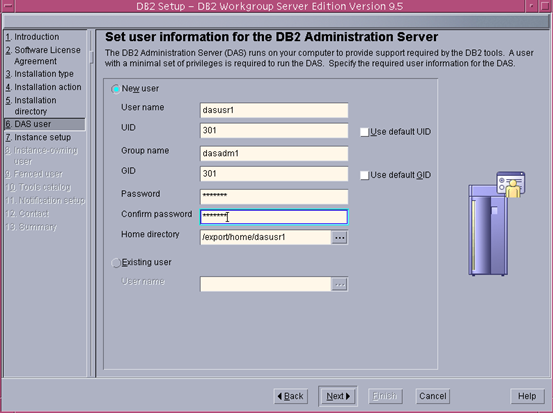
Task: Open step 3 Installation type
Action: [40, 74]
